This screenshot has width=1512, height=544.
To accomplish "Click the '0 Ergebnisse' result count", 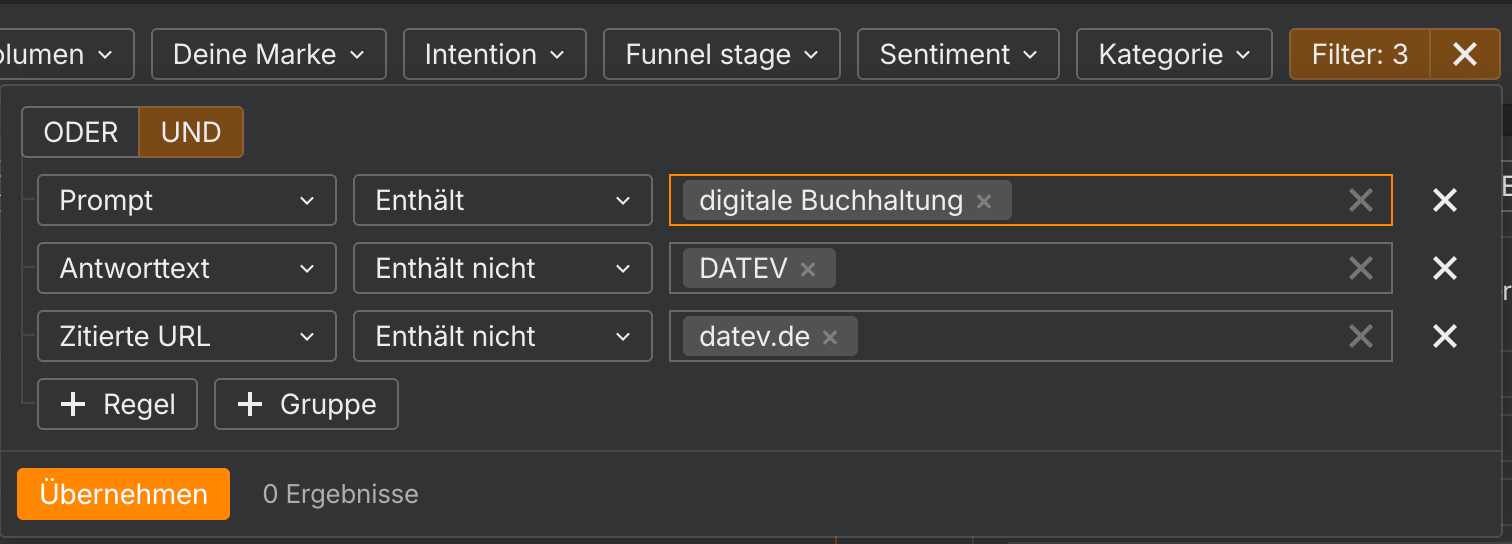I will pos(341,494).
